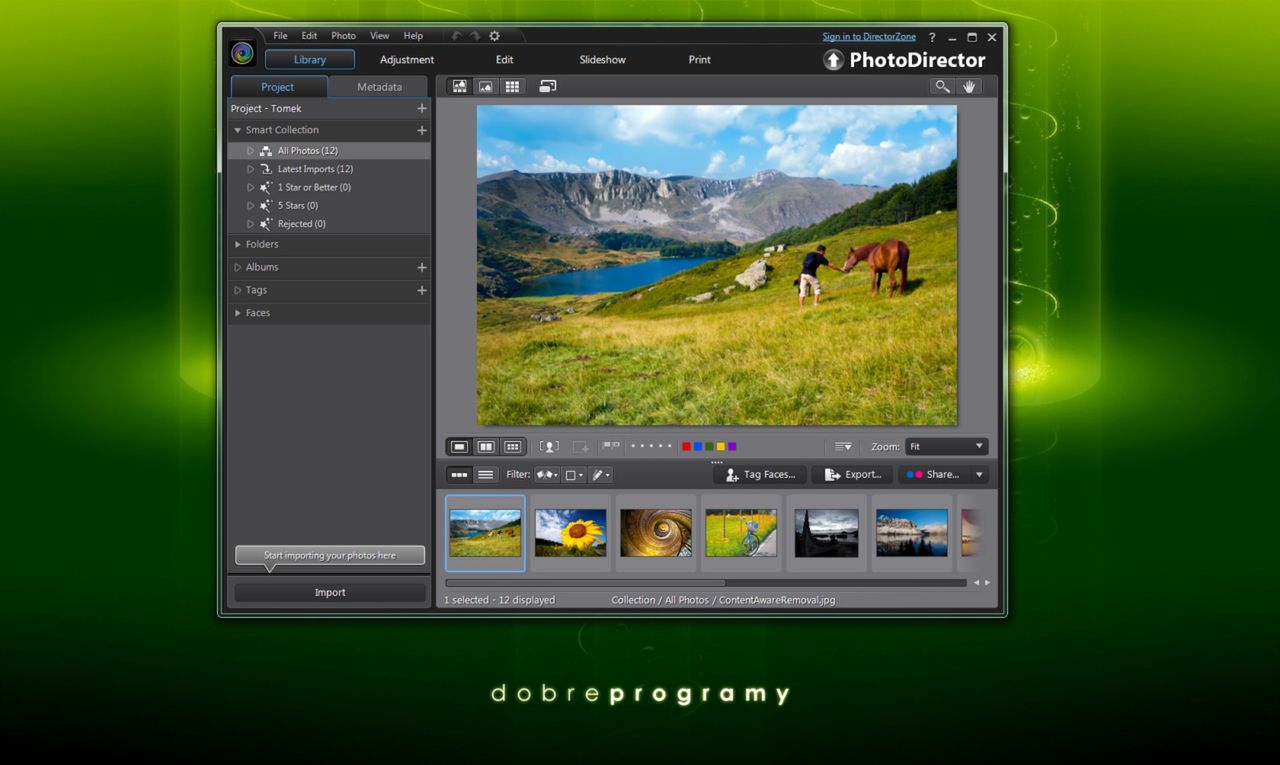Open the Zoom Fit dropdown
Screen dimensions: 1280x765
click(x=946, y=447)
